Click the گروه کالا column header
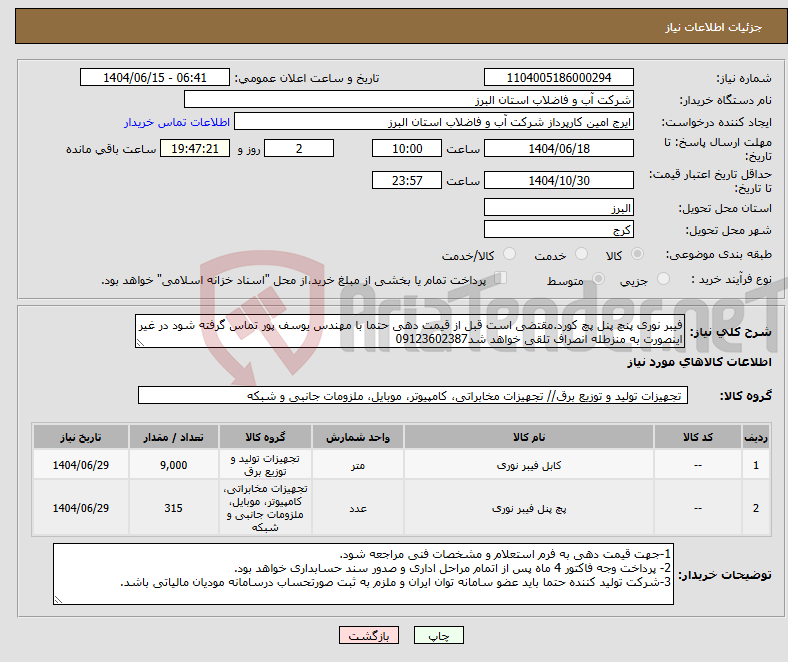 265,437
